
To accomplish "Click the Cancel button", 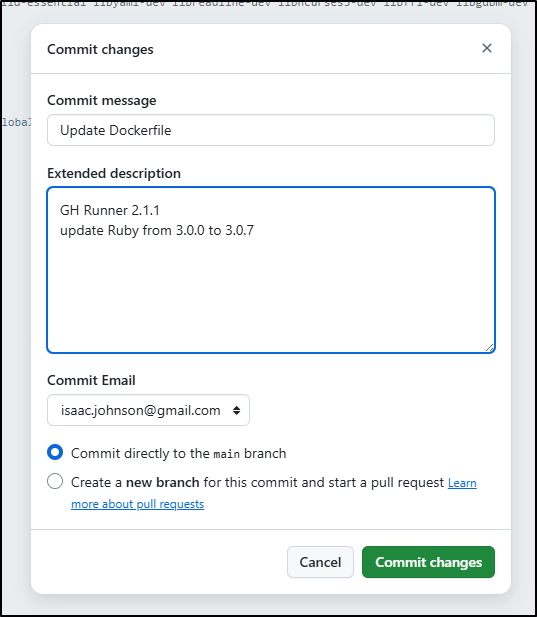I will 320,562.
